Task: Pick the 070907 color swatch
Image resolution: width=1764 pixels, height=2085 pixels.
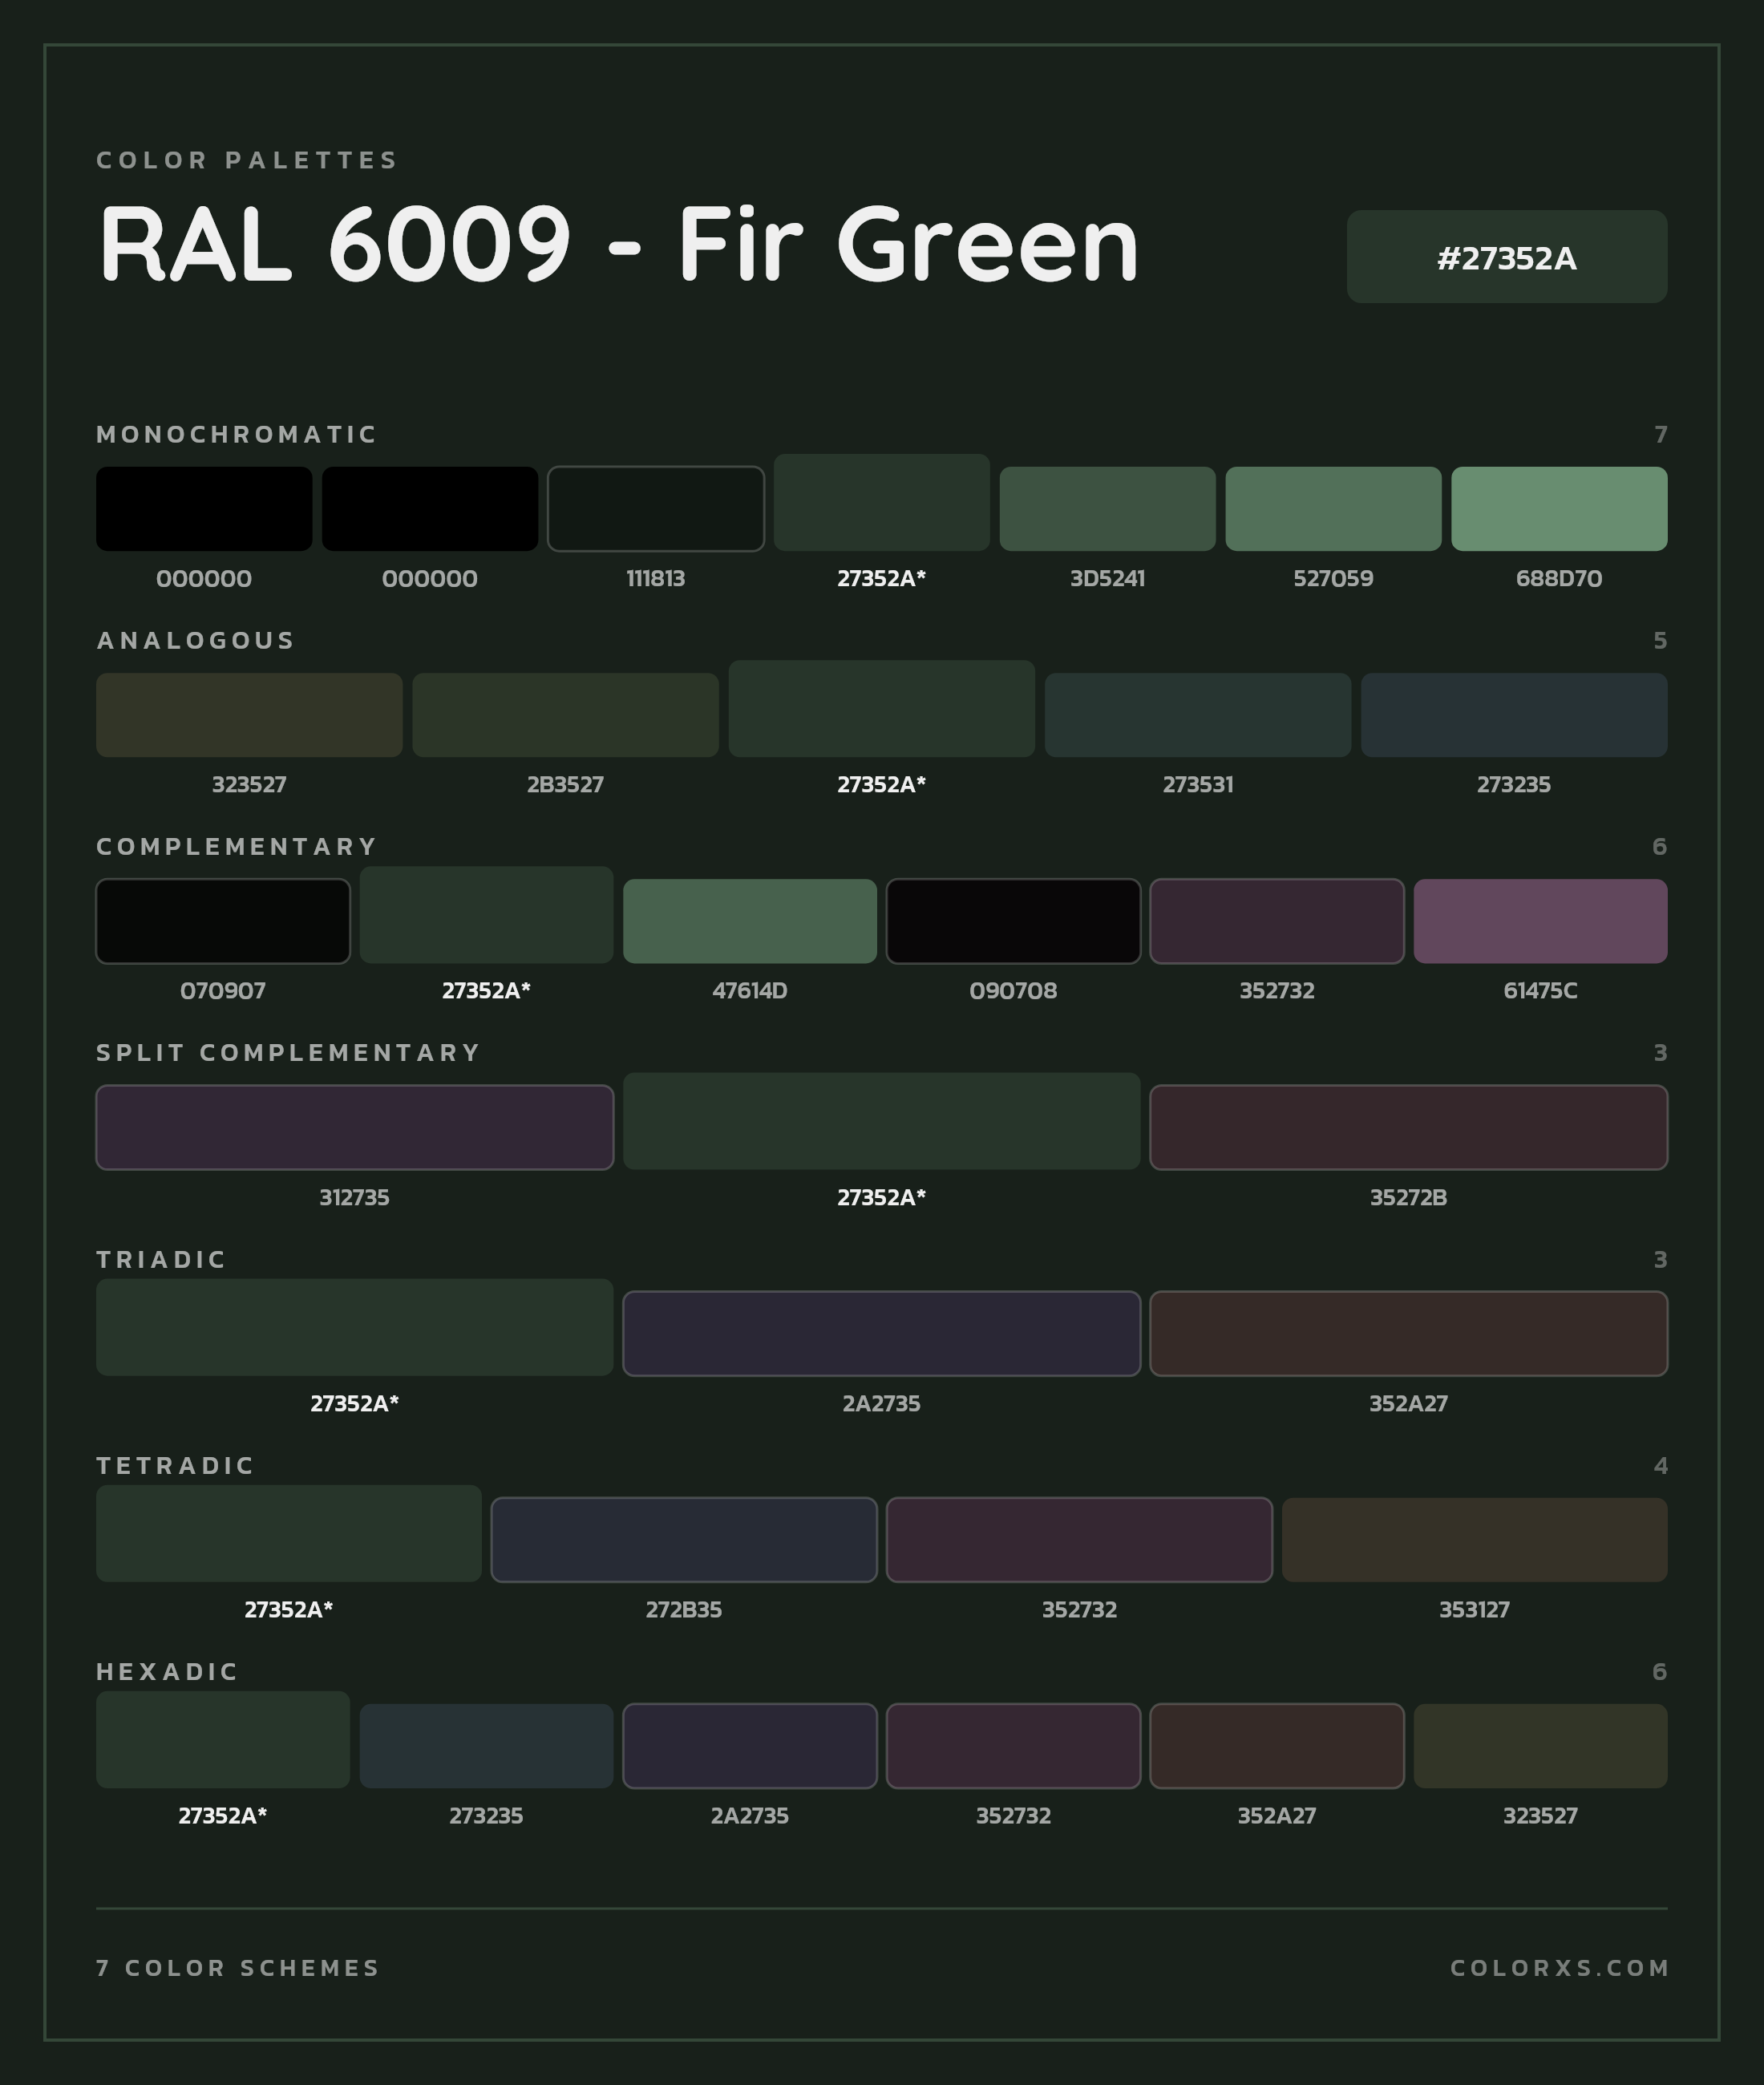Action: [223, 921]
